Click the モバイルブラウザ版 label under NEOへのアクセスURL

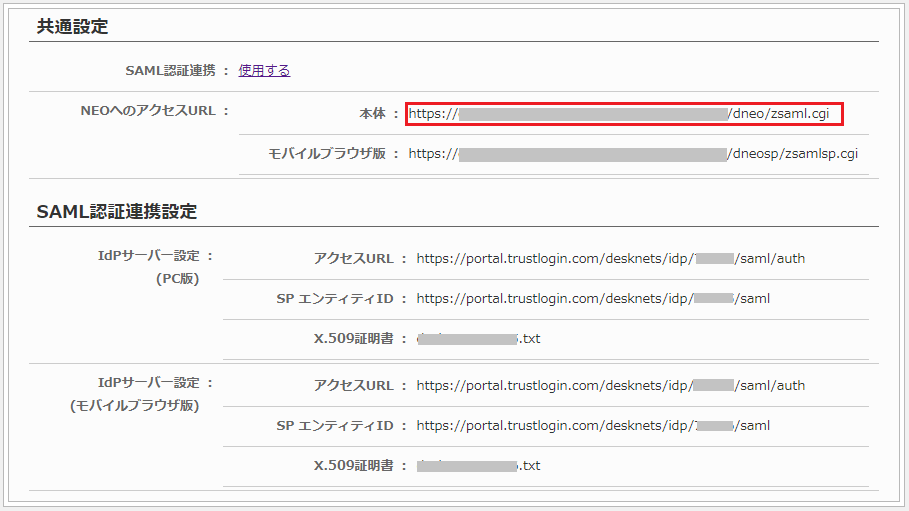(x=327, y=154)
